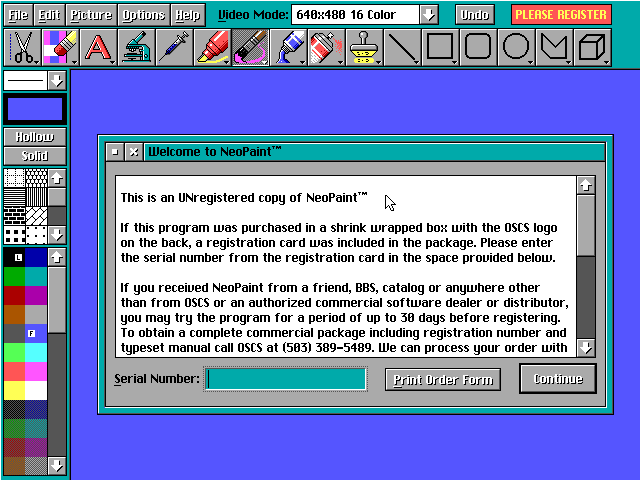
Task: Select the Polygon shape tool
Action: tap(554, 47)
